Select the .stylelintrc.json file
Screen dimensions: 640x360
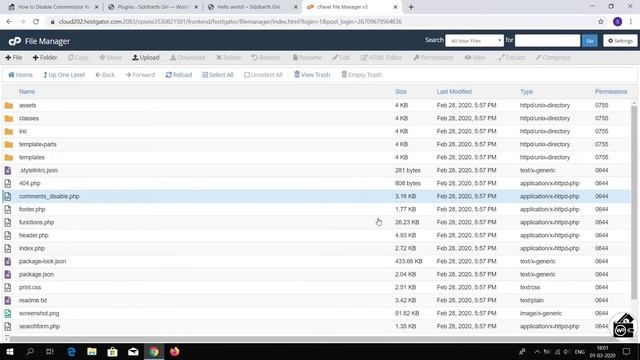(38, 170)
